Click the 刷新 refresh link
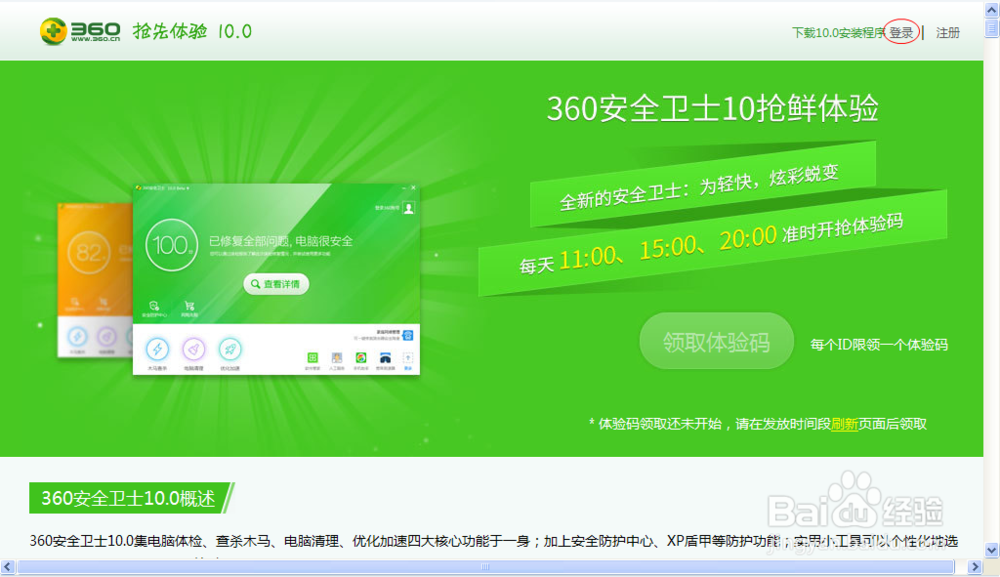The width and height of the screenshot is (1000, 577). 844,424
